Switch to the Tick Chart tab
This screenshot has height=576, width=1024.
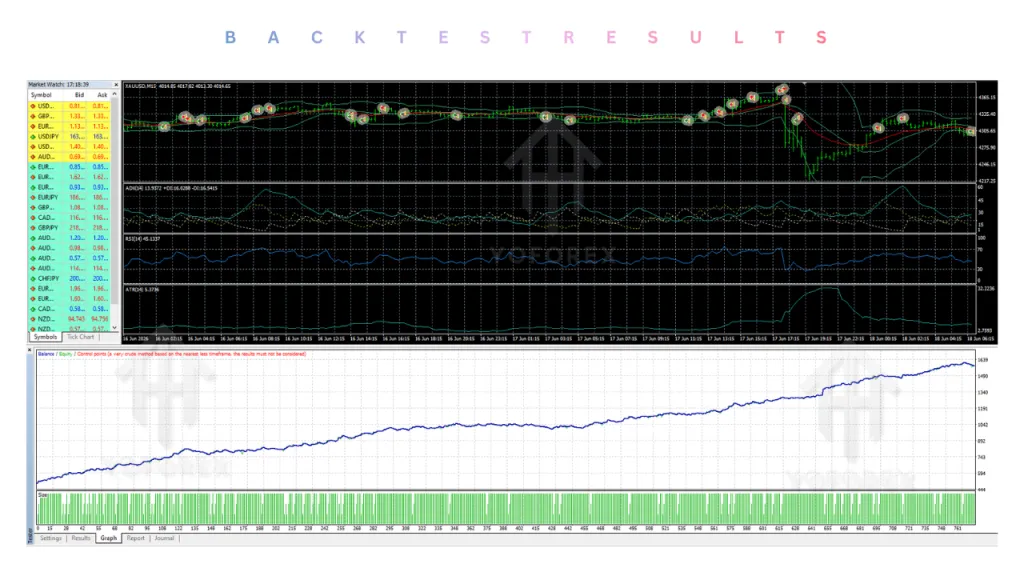tap(80, 337)
